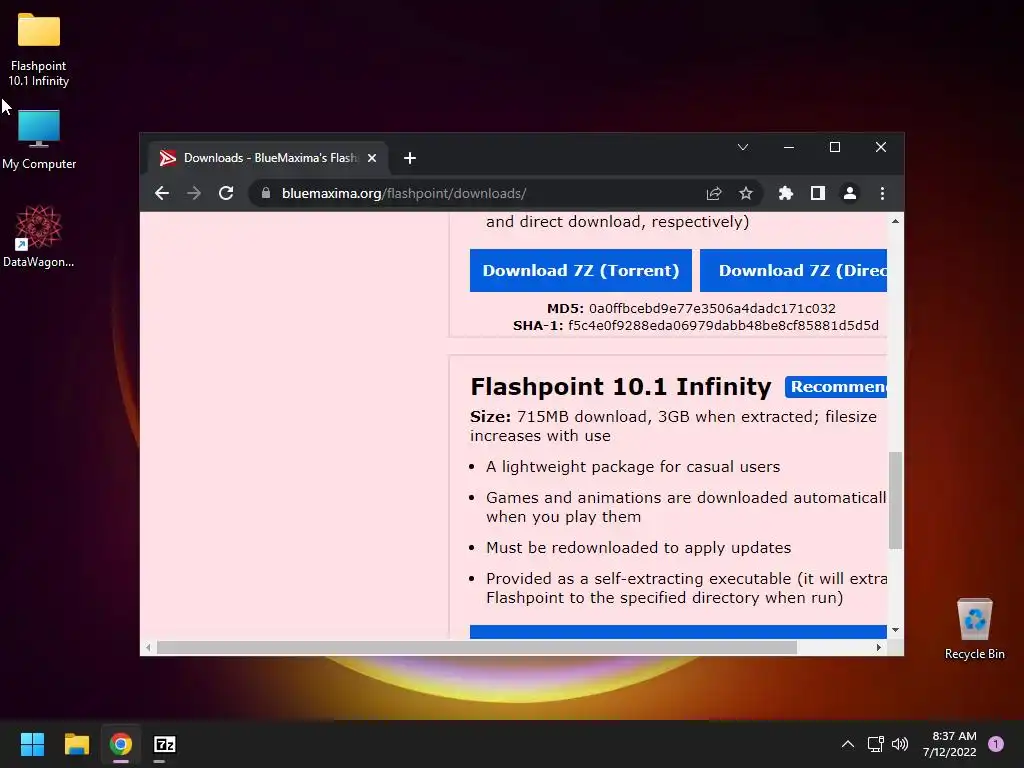The height and width of the screenshot is (768, 1024).
Task: Minimize the Chrome window
Action: [789, 147]
